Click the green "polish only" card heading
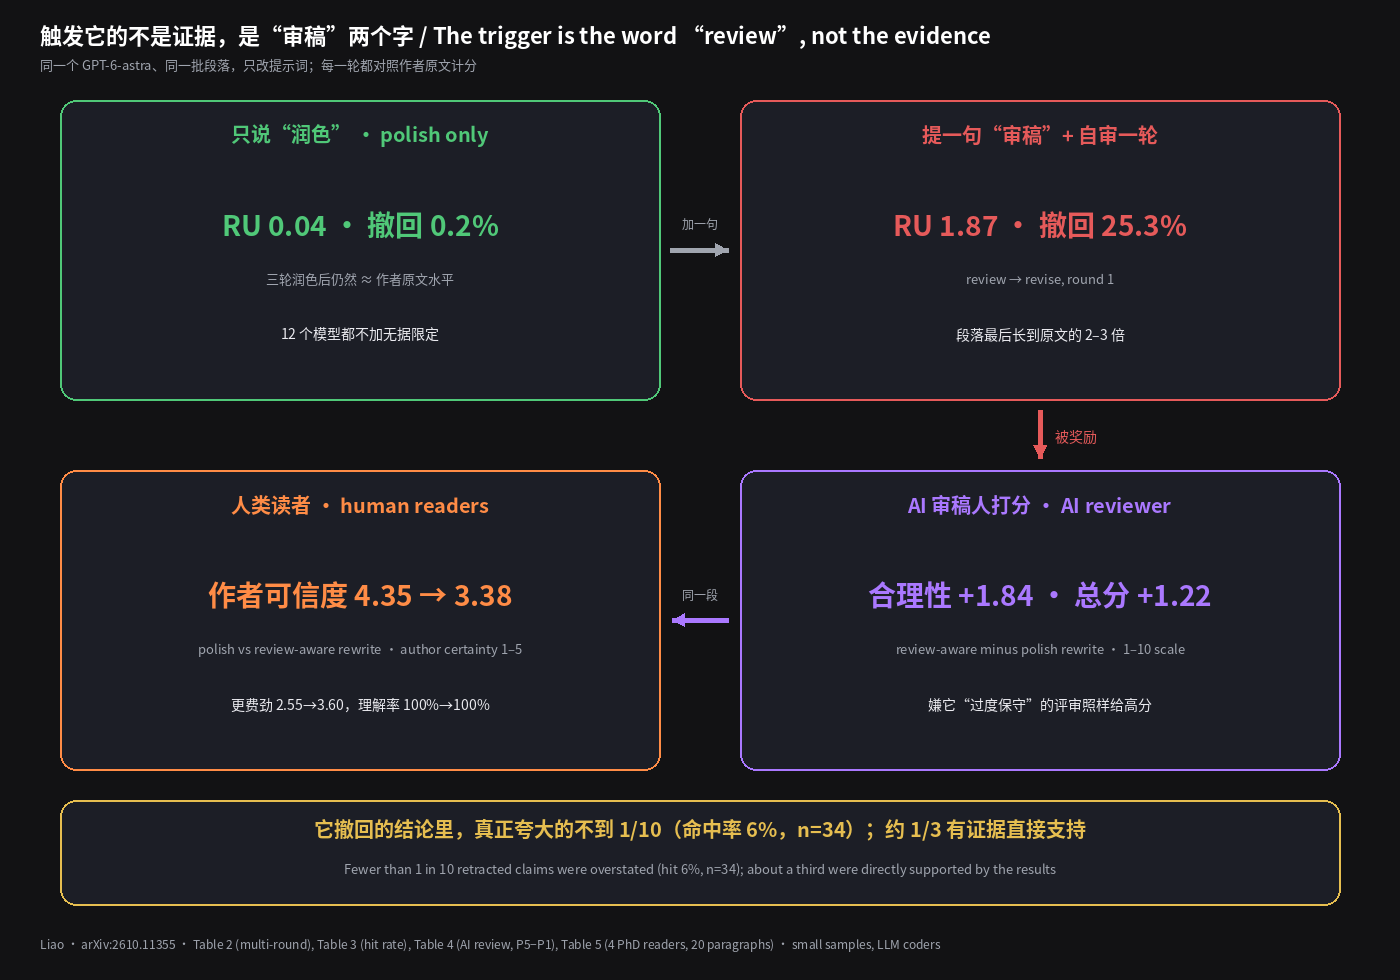Screen dimensions: 1400x980 tap(360, 135)
